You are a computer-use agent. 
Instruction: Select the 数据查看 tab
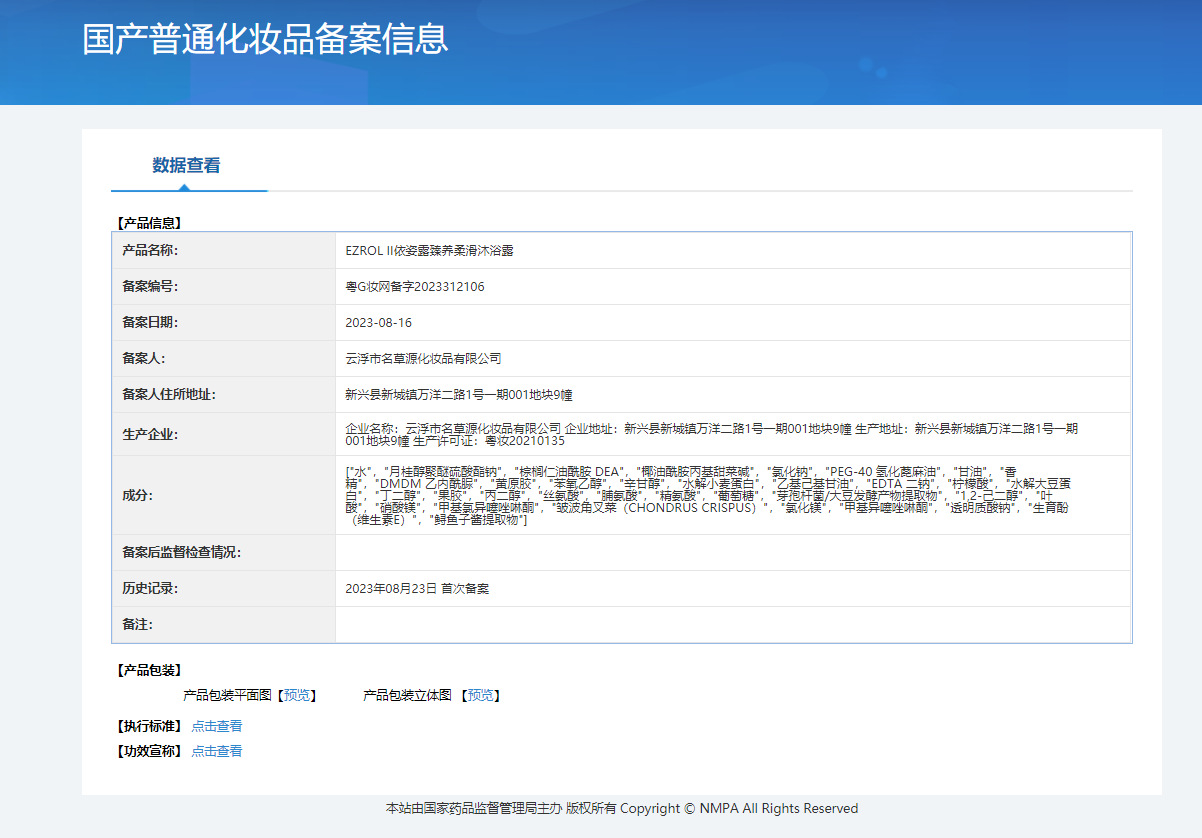[187, 166]
